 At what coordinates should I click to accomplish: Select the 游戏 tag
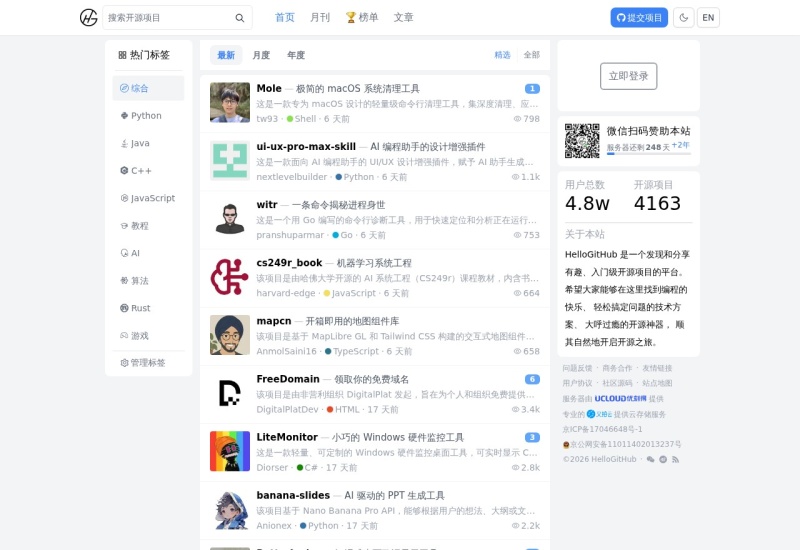148,336
